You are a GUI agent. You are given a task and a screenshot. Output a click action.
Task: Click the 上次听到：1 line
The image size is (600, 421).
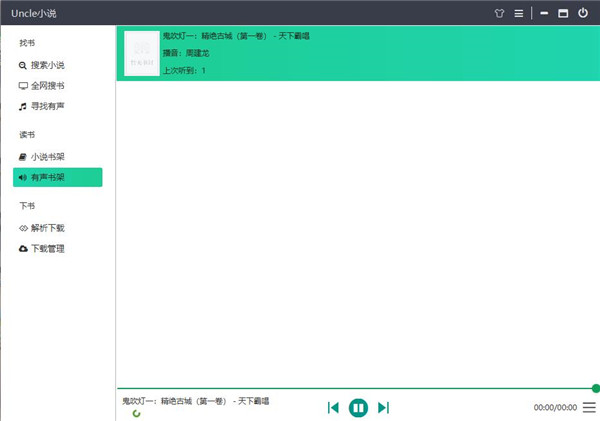[x=184, y=70]
